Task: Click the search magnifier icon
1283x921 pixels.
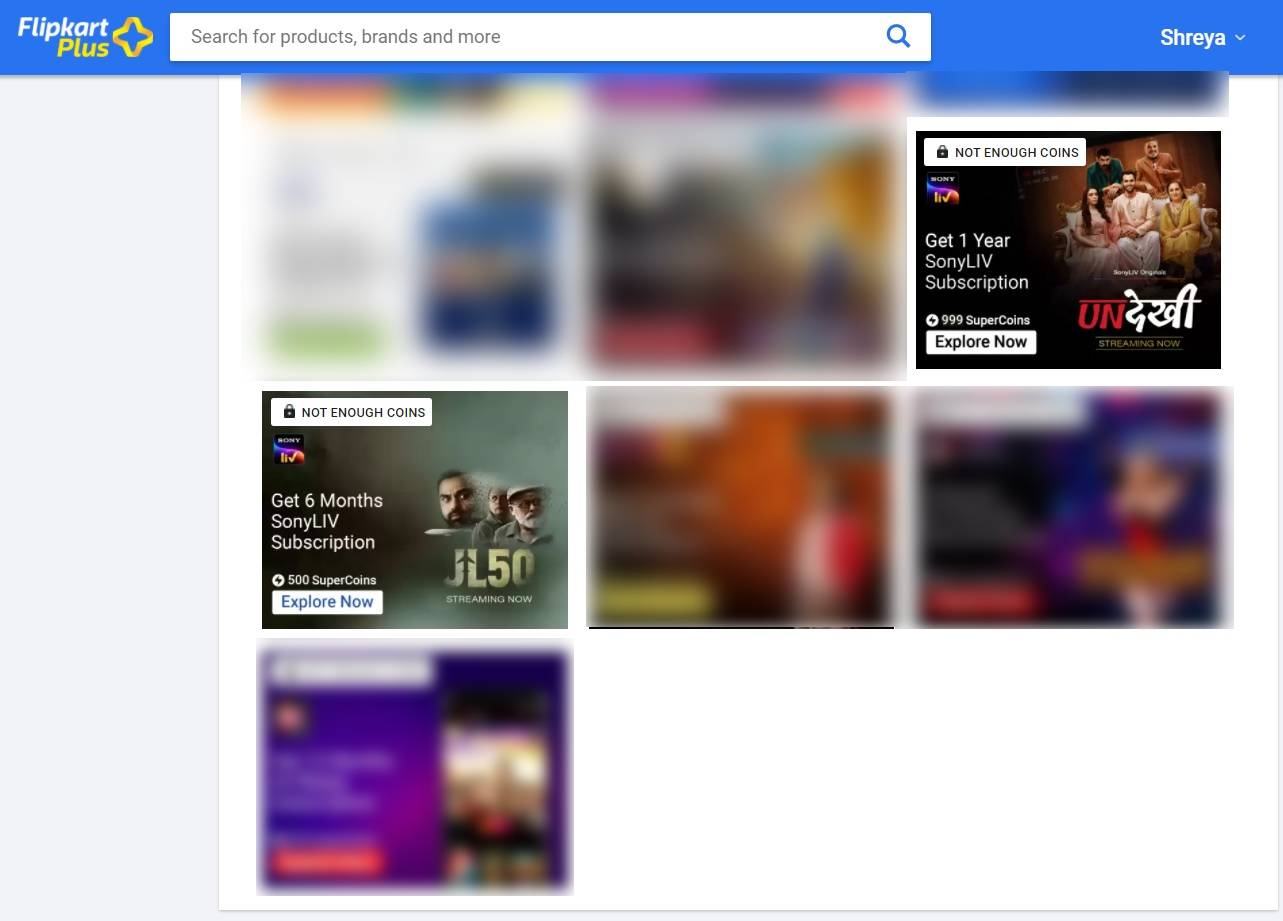Action: pos(898,36)
